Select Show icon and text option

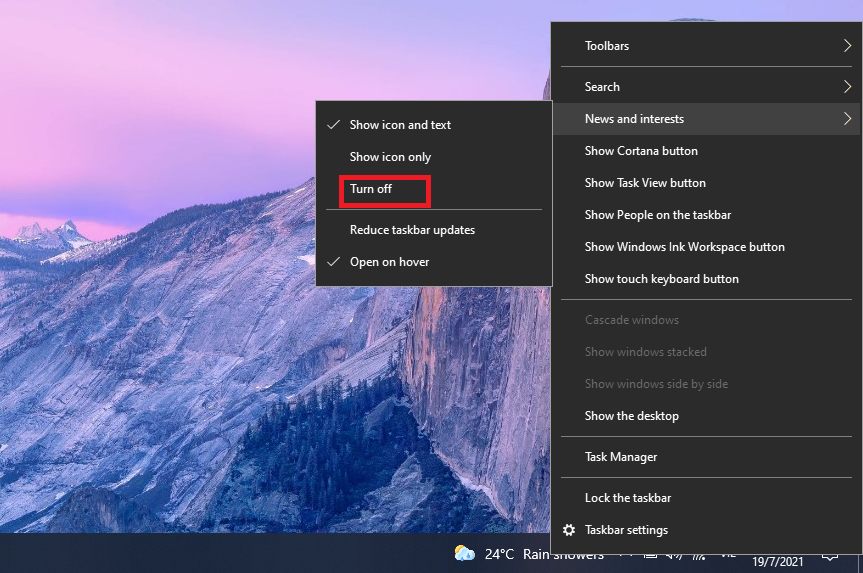[434, 125]
